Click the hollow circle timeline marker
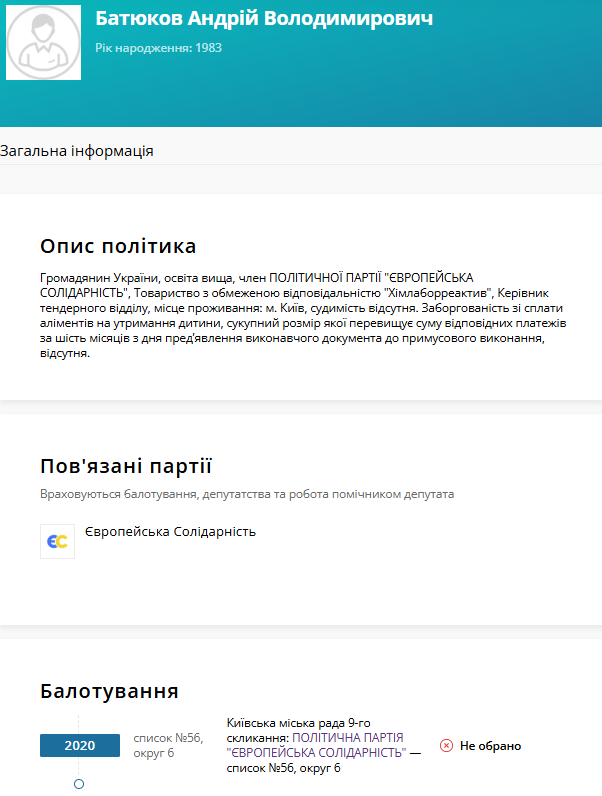This screenshot has width=602, height=796. [x=79, y=784]
